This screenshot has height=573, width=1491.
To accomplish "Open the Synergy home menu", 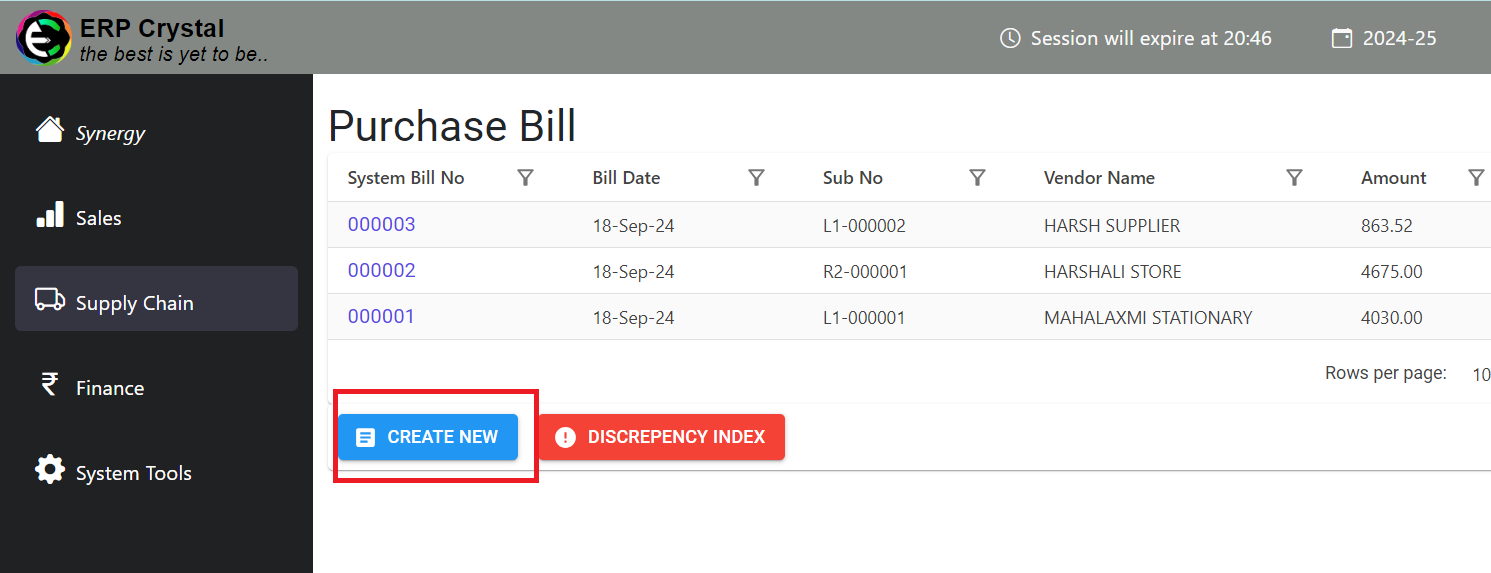I will (x=110, y=133).
